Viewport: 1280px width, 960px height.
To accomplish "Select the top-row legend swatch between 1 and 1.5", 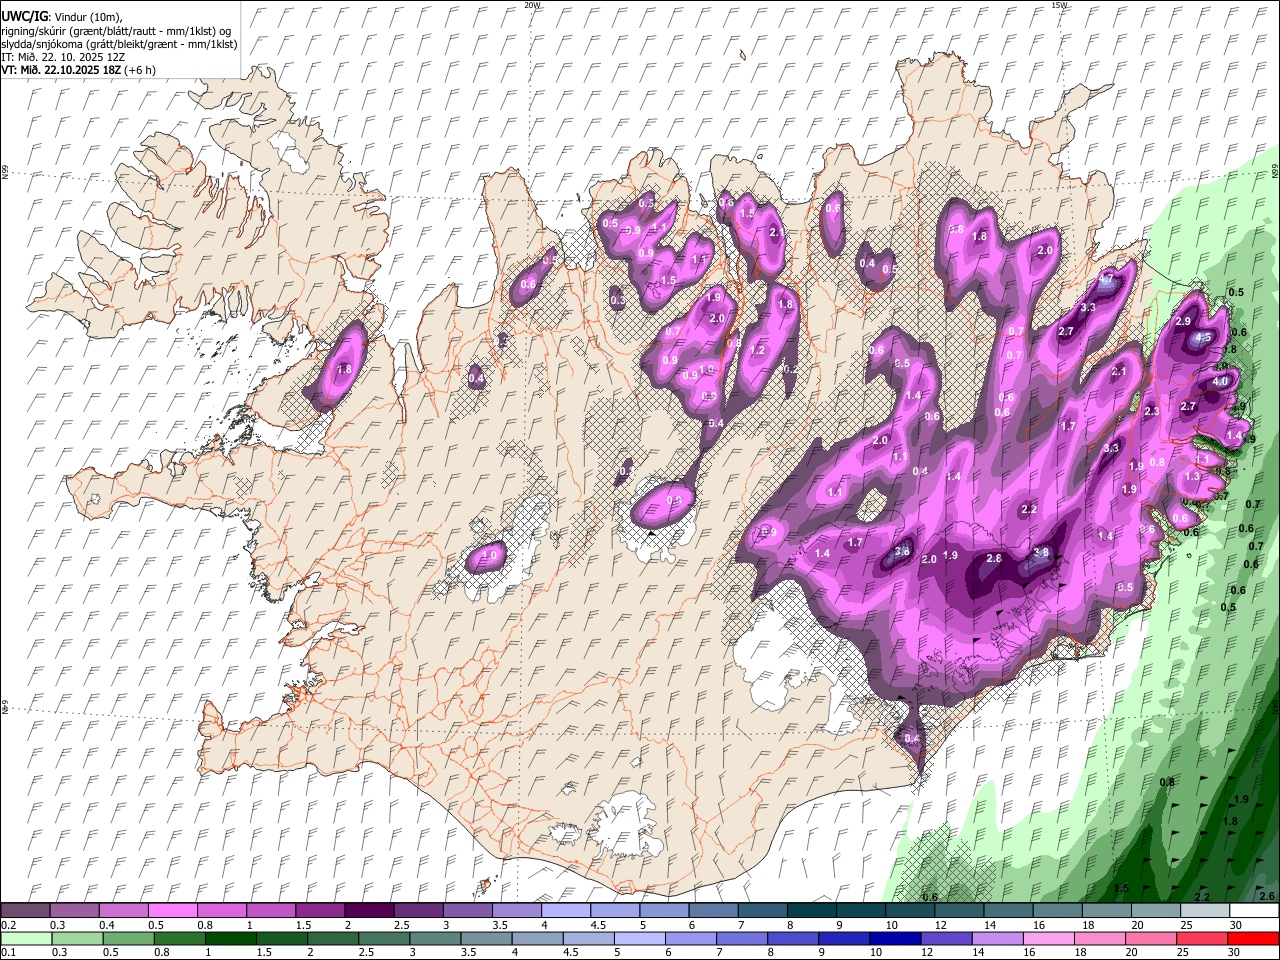I will point(270,911).
